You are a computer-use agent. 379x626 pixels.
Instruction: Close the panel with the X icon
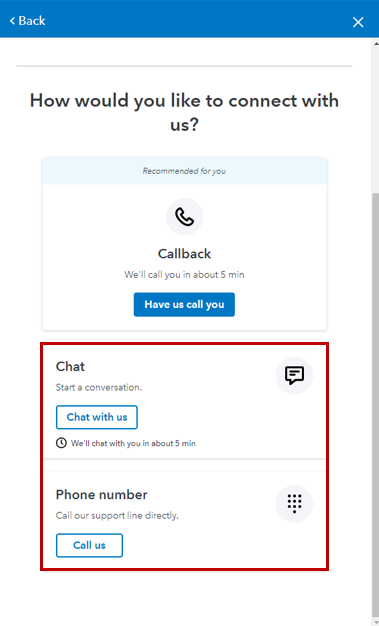pyautogui.click(x=358, y=22)
